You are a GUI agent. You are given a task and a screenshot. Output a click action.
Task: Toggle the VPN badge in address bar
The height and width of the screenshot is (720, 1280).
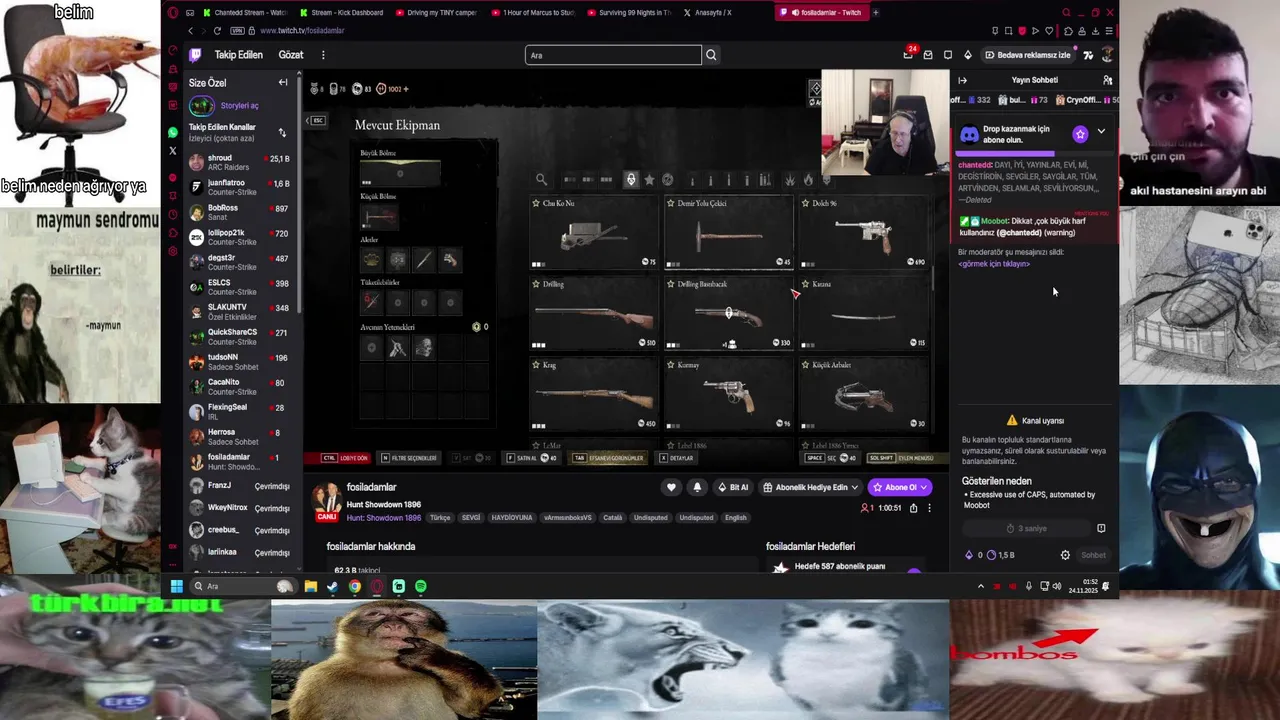pos(237,31)
